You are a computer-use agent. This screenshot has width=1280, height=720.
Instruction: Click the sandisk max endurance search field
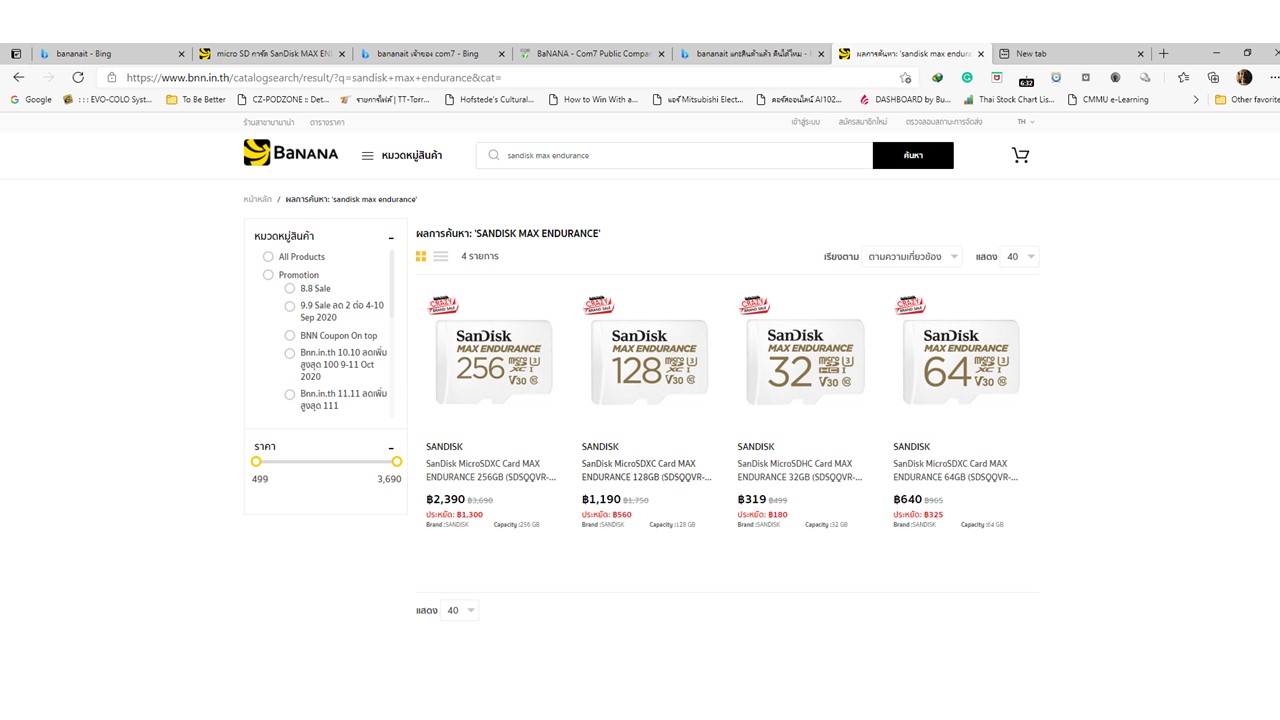point(674,155)
